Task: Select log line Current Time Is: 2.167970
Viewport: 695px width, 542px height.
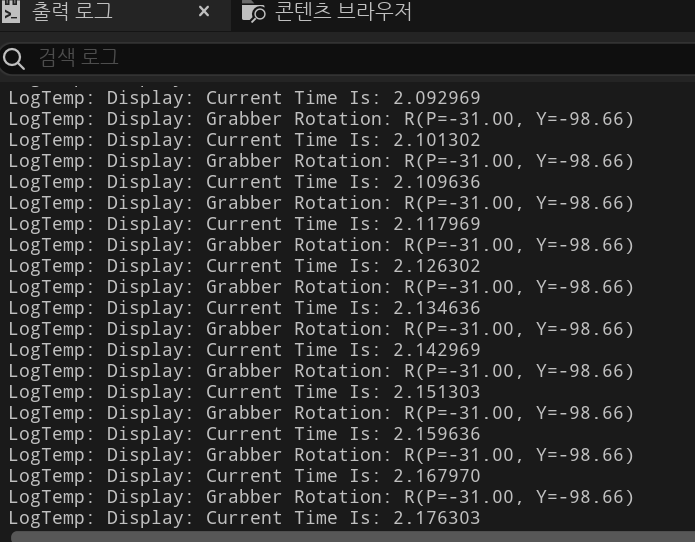Action: pos(244,476)
